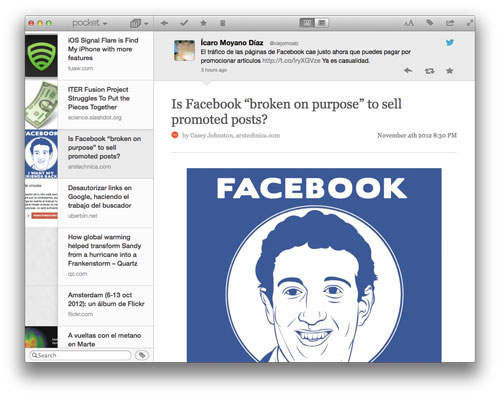Click the 'flickr.com' source label
The image size is (500, 397).
coord(80,314)
